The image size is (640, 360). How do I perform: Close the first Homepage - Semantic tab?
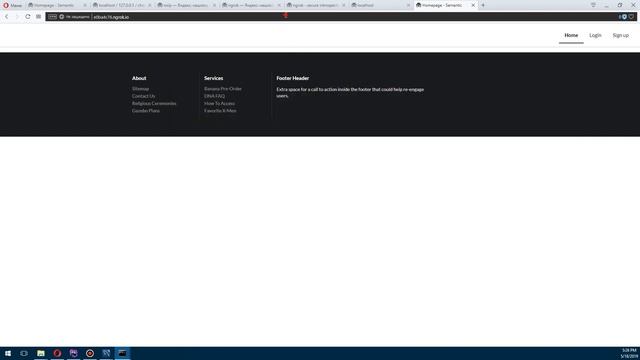click(x=85, y=5)
